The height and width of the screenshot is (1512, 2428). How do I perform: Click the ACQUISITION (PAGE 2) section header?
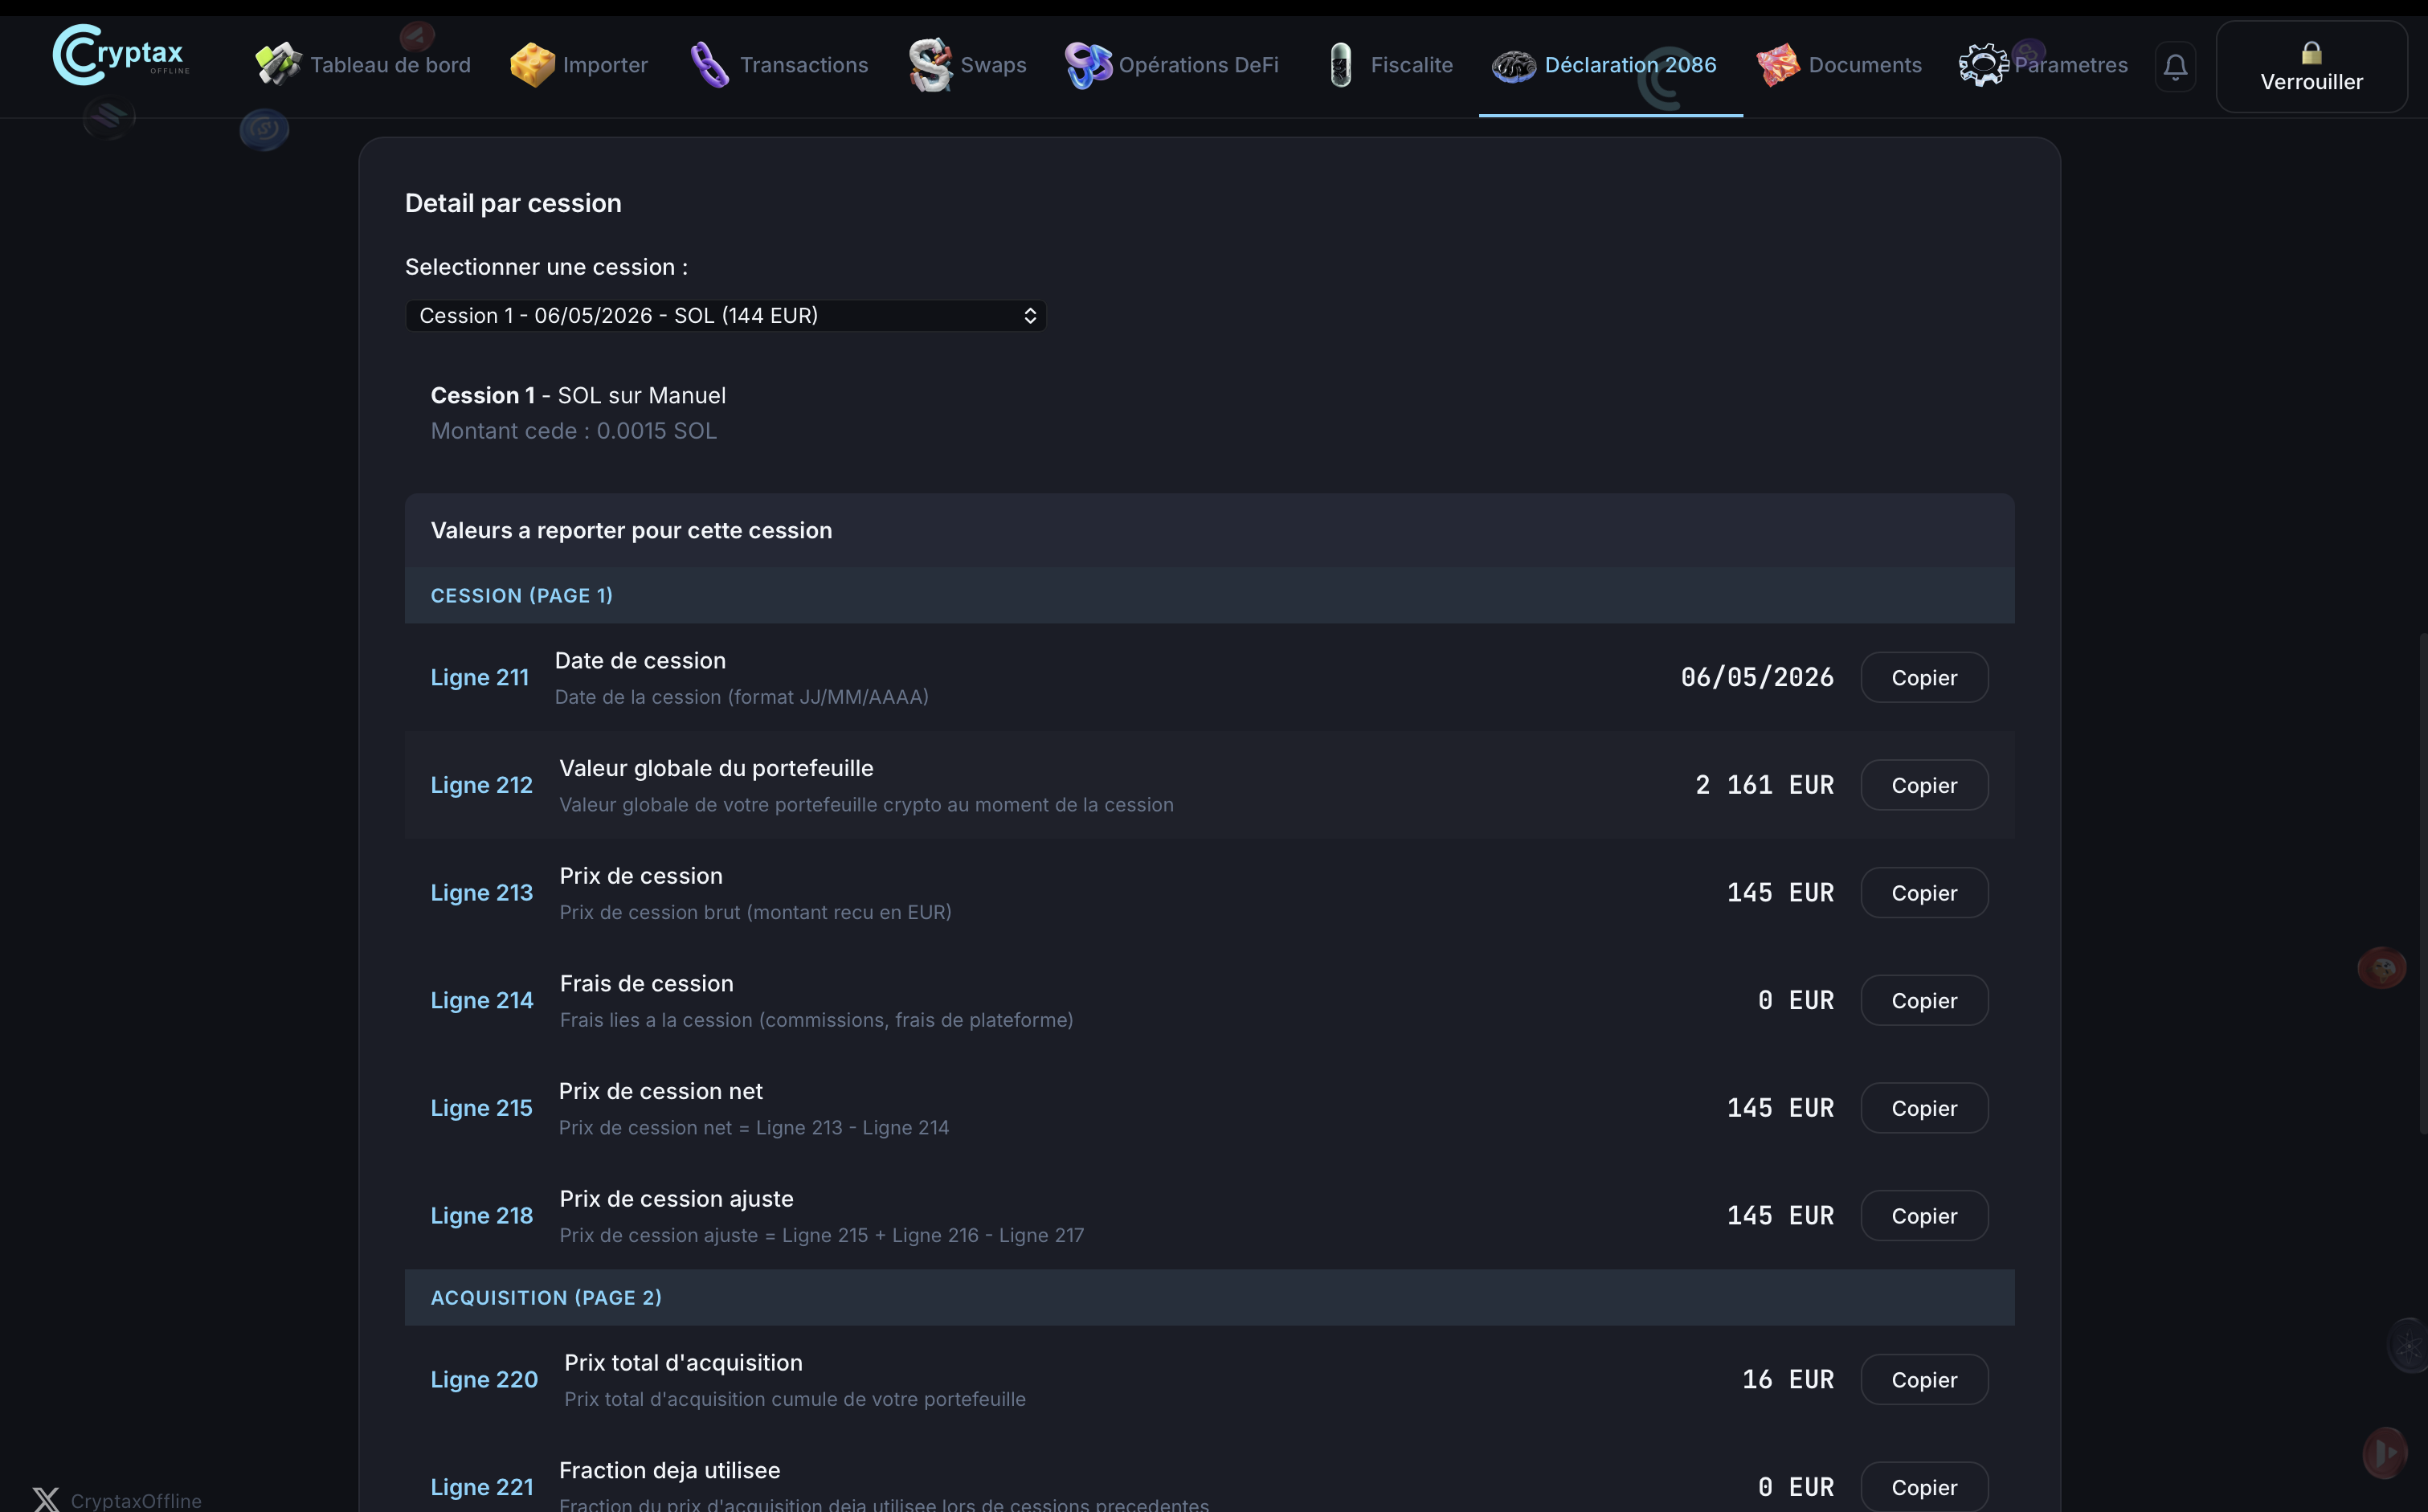pos(1209,1298)
